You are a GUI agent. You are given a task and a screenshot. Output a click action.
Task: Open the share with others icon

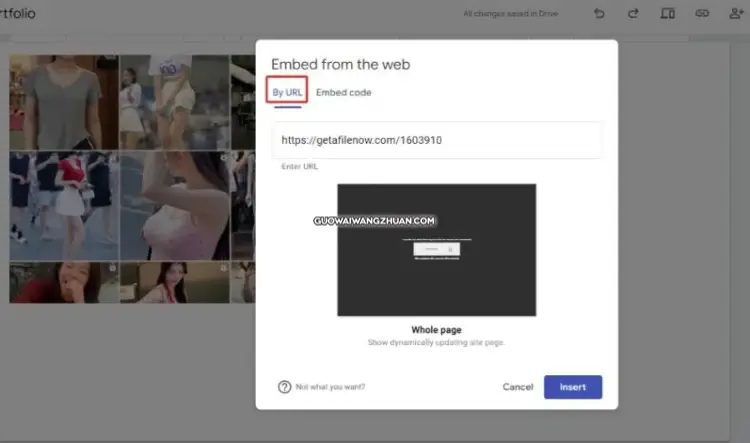tap(736, 13)
